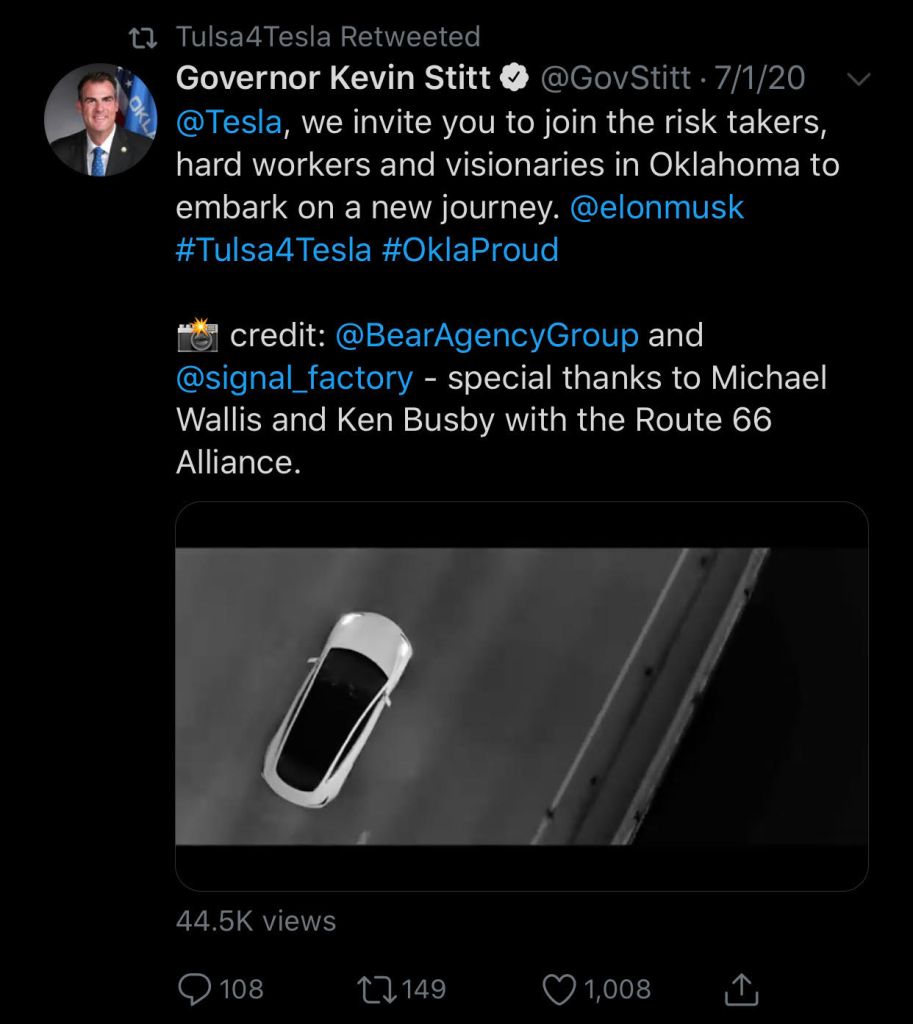Click the @GovStitt handle

[616, 78]
